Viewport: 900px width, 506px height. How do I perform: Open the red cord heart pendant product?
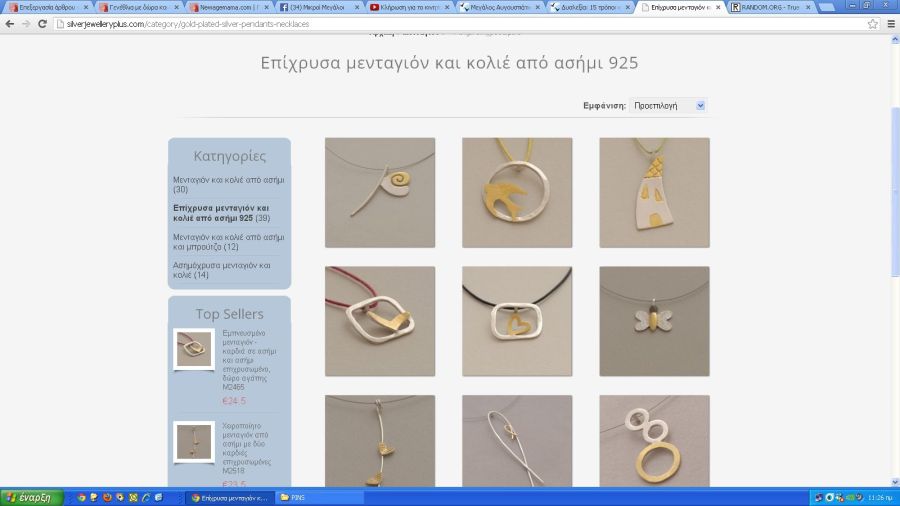pos(380,321)
